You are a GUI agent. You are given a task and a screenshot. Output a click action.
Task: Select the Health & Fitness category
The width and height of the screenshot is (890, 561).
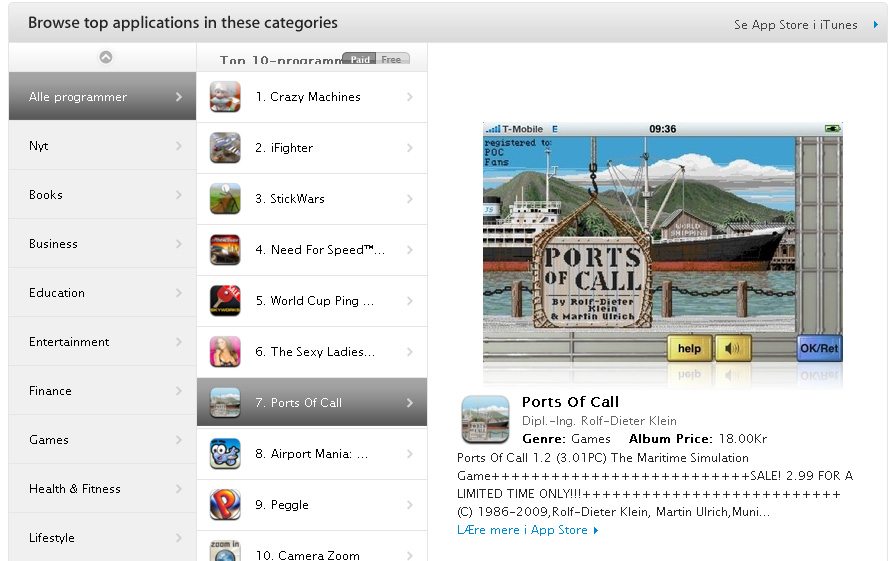point(102,488)
